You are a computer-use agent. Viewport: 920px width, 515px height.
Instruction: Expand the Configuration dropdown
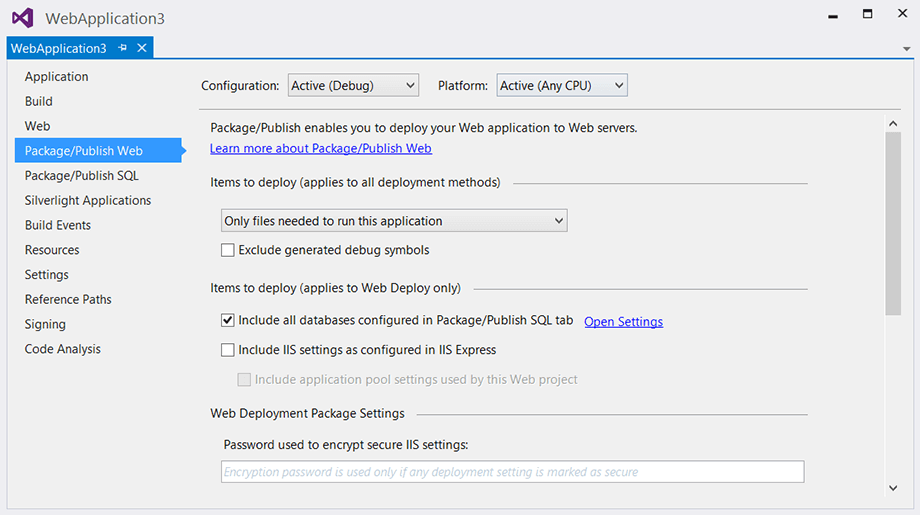click(353, 86)
